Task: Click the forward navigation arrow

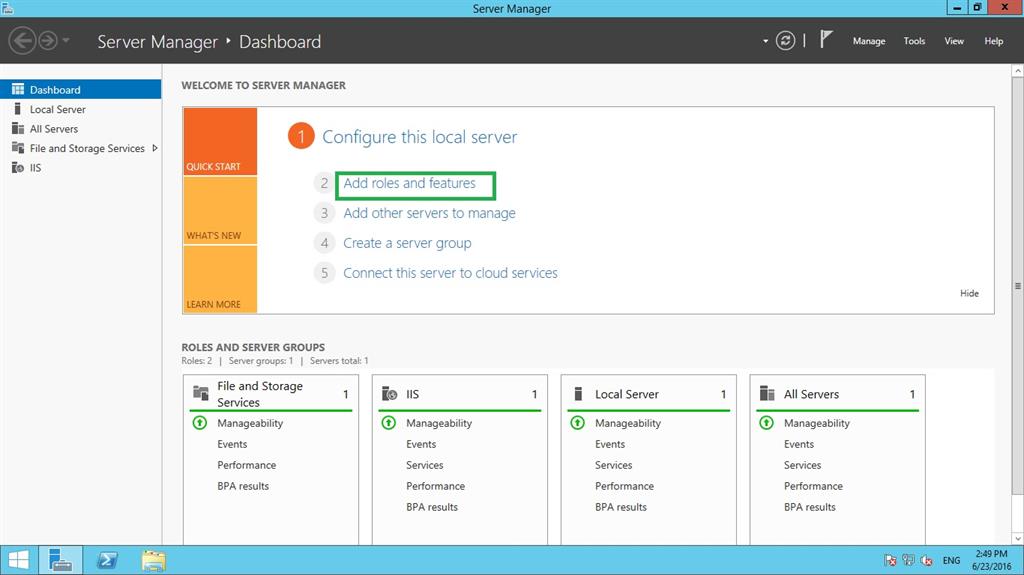Action: (x=48, y=41)
